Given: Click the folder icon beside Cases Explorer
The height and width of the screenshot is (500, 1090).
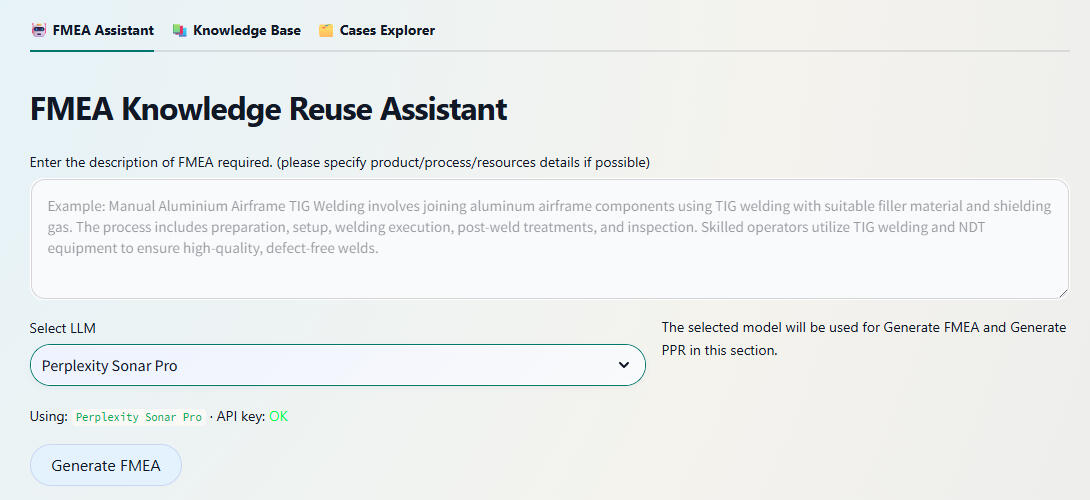Looking at the screenshot, I should coord(326,30).
